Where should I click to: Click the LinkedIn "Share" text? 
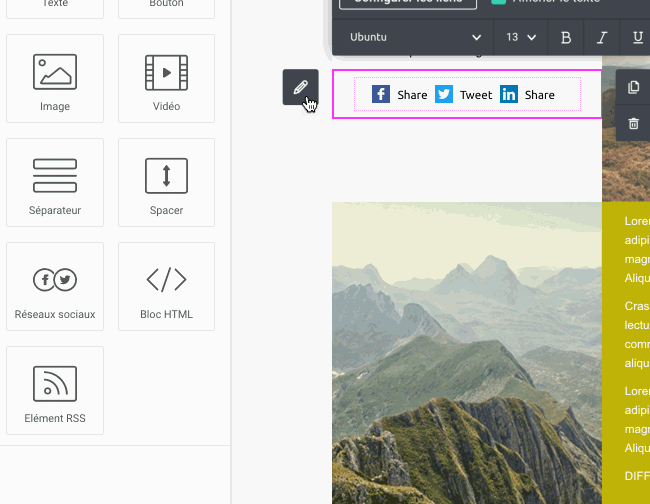[x=539, y=95]
